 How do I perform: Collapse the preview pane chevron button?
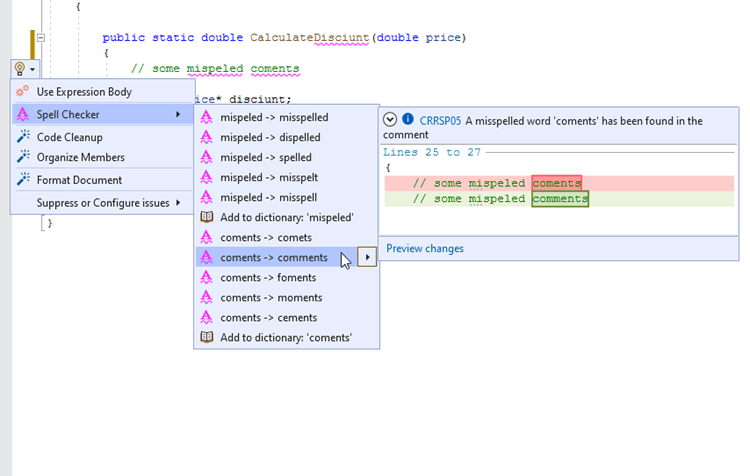tap(390, 119)
